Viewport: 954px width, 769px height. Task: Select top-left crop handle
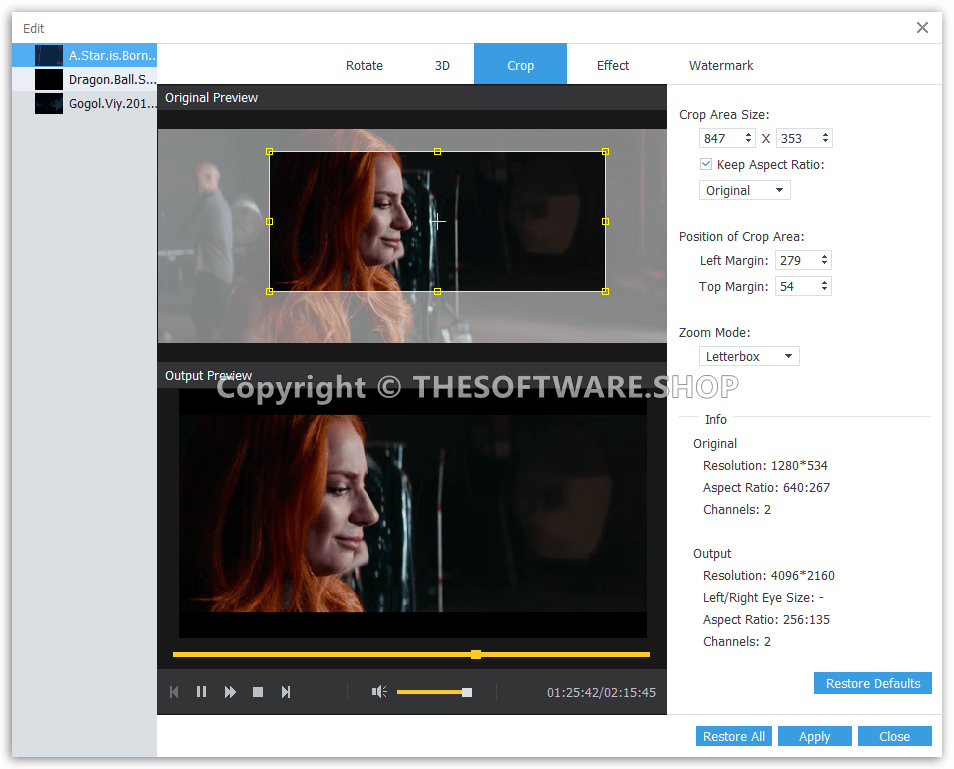[x=270, y=151]
